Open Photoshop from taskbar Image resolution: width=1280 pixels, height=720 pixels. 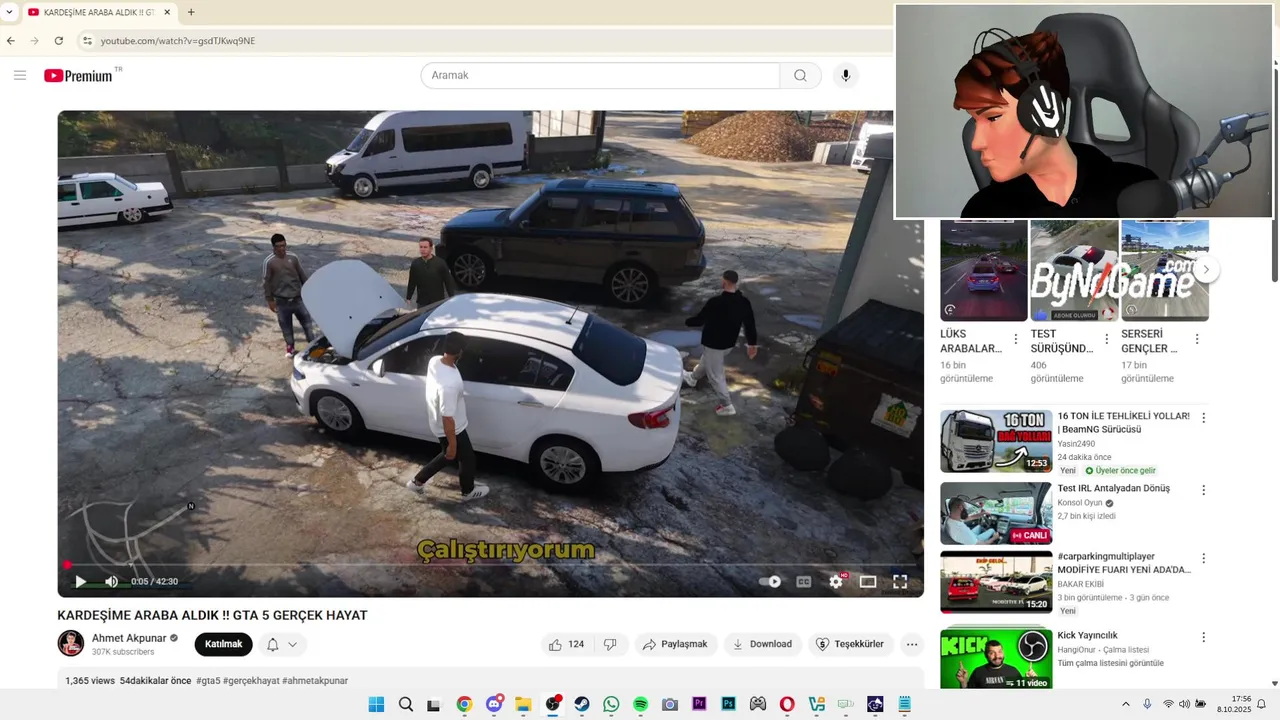[x=728, y=704]
